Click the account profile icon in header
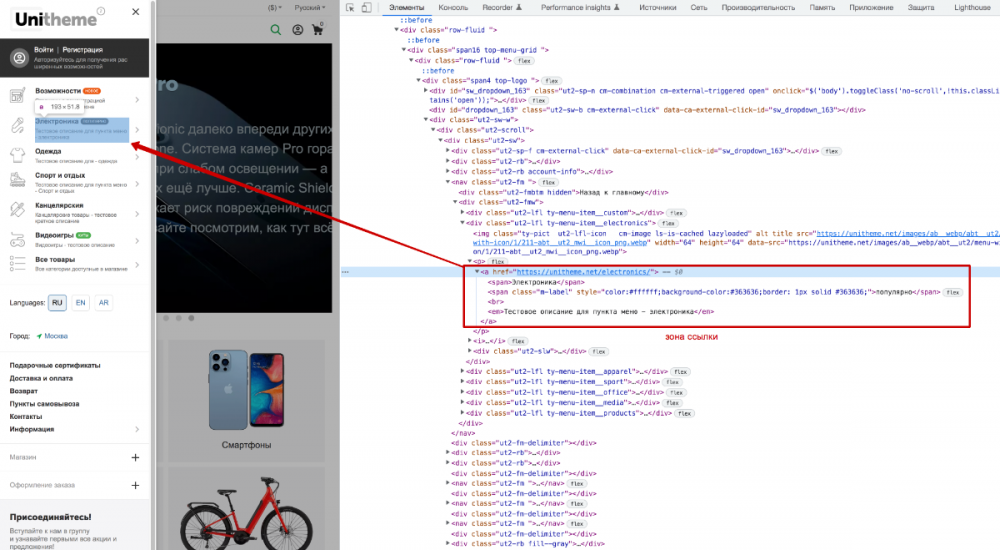Image resolution: width=1000 pixels, height=550 pixels. (297, 31)
